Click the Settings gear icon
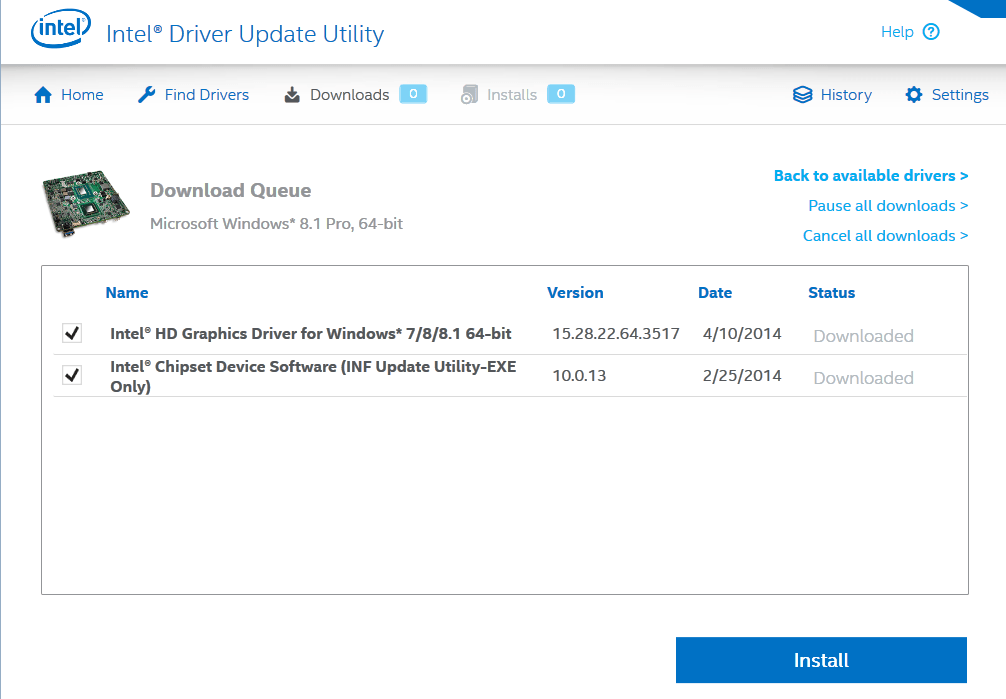Image resolution: width=1006 pixels, height=699 pixels. tap(913, 95)
